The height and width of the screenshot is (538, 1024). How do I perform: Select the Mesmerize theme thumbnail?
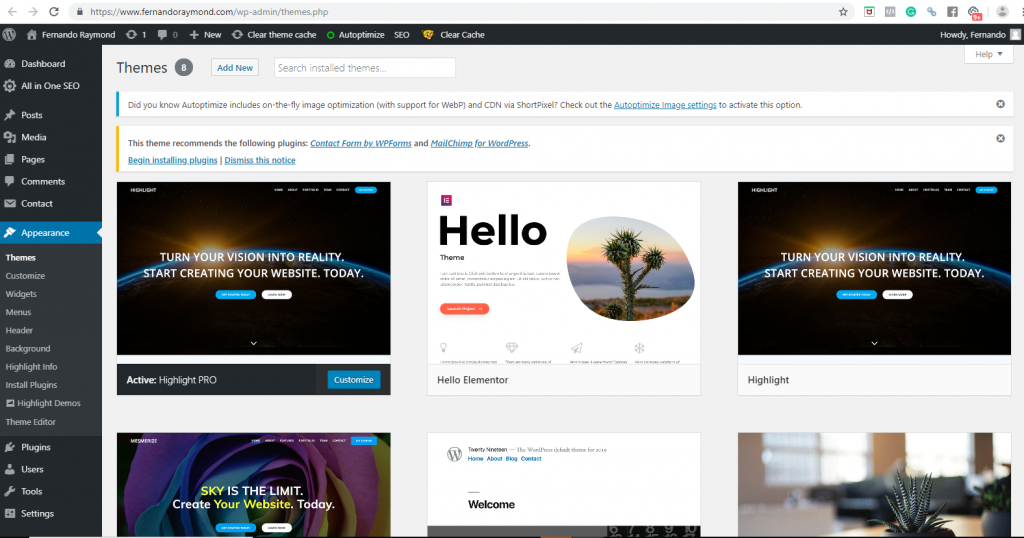[253, 484]
